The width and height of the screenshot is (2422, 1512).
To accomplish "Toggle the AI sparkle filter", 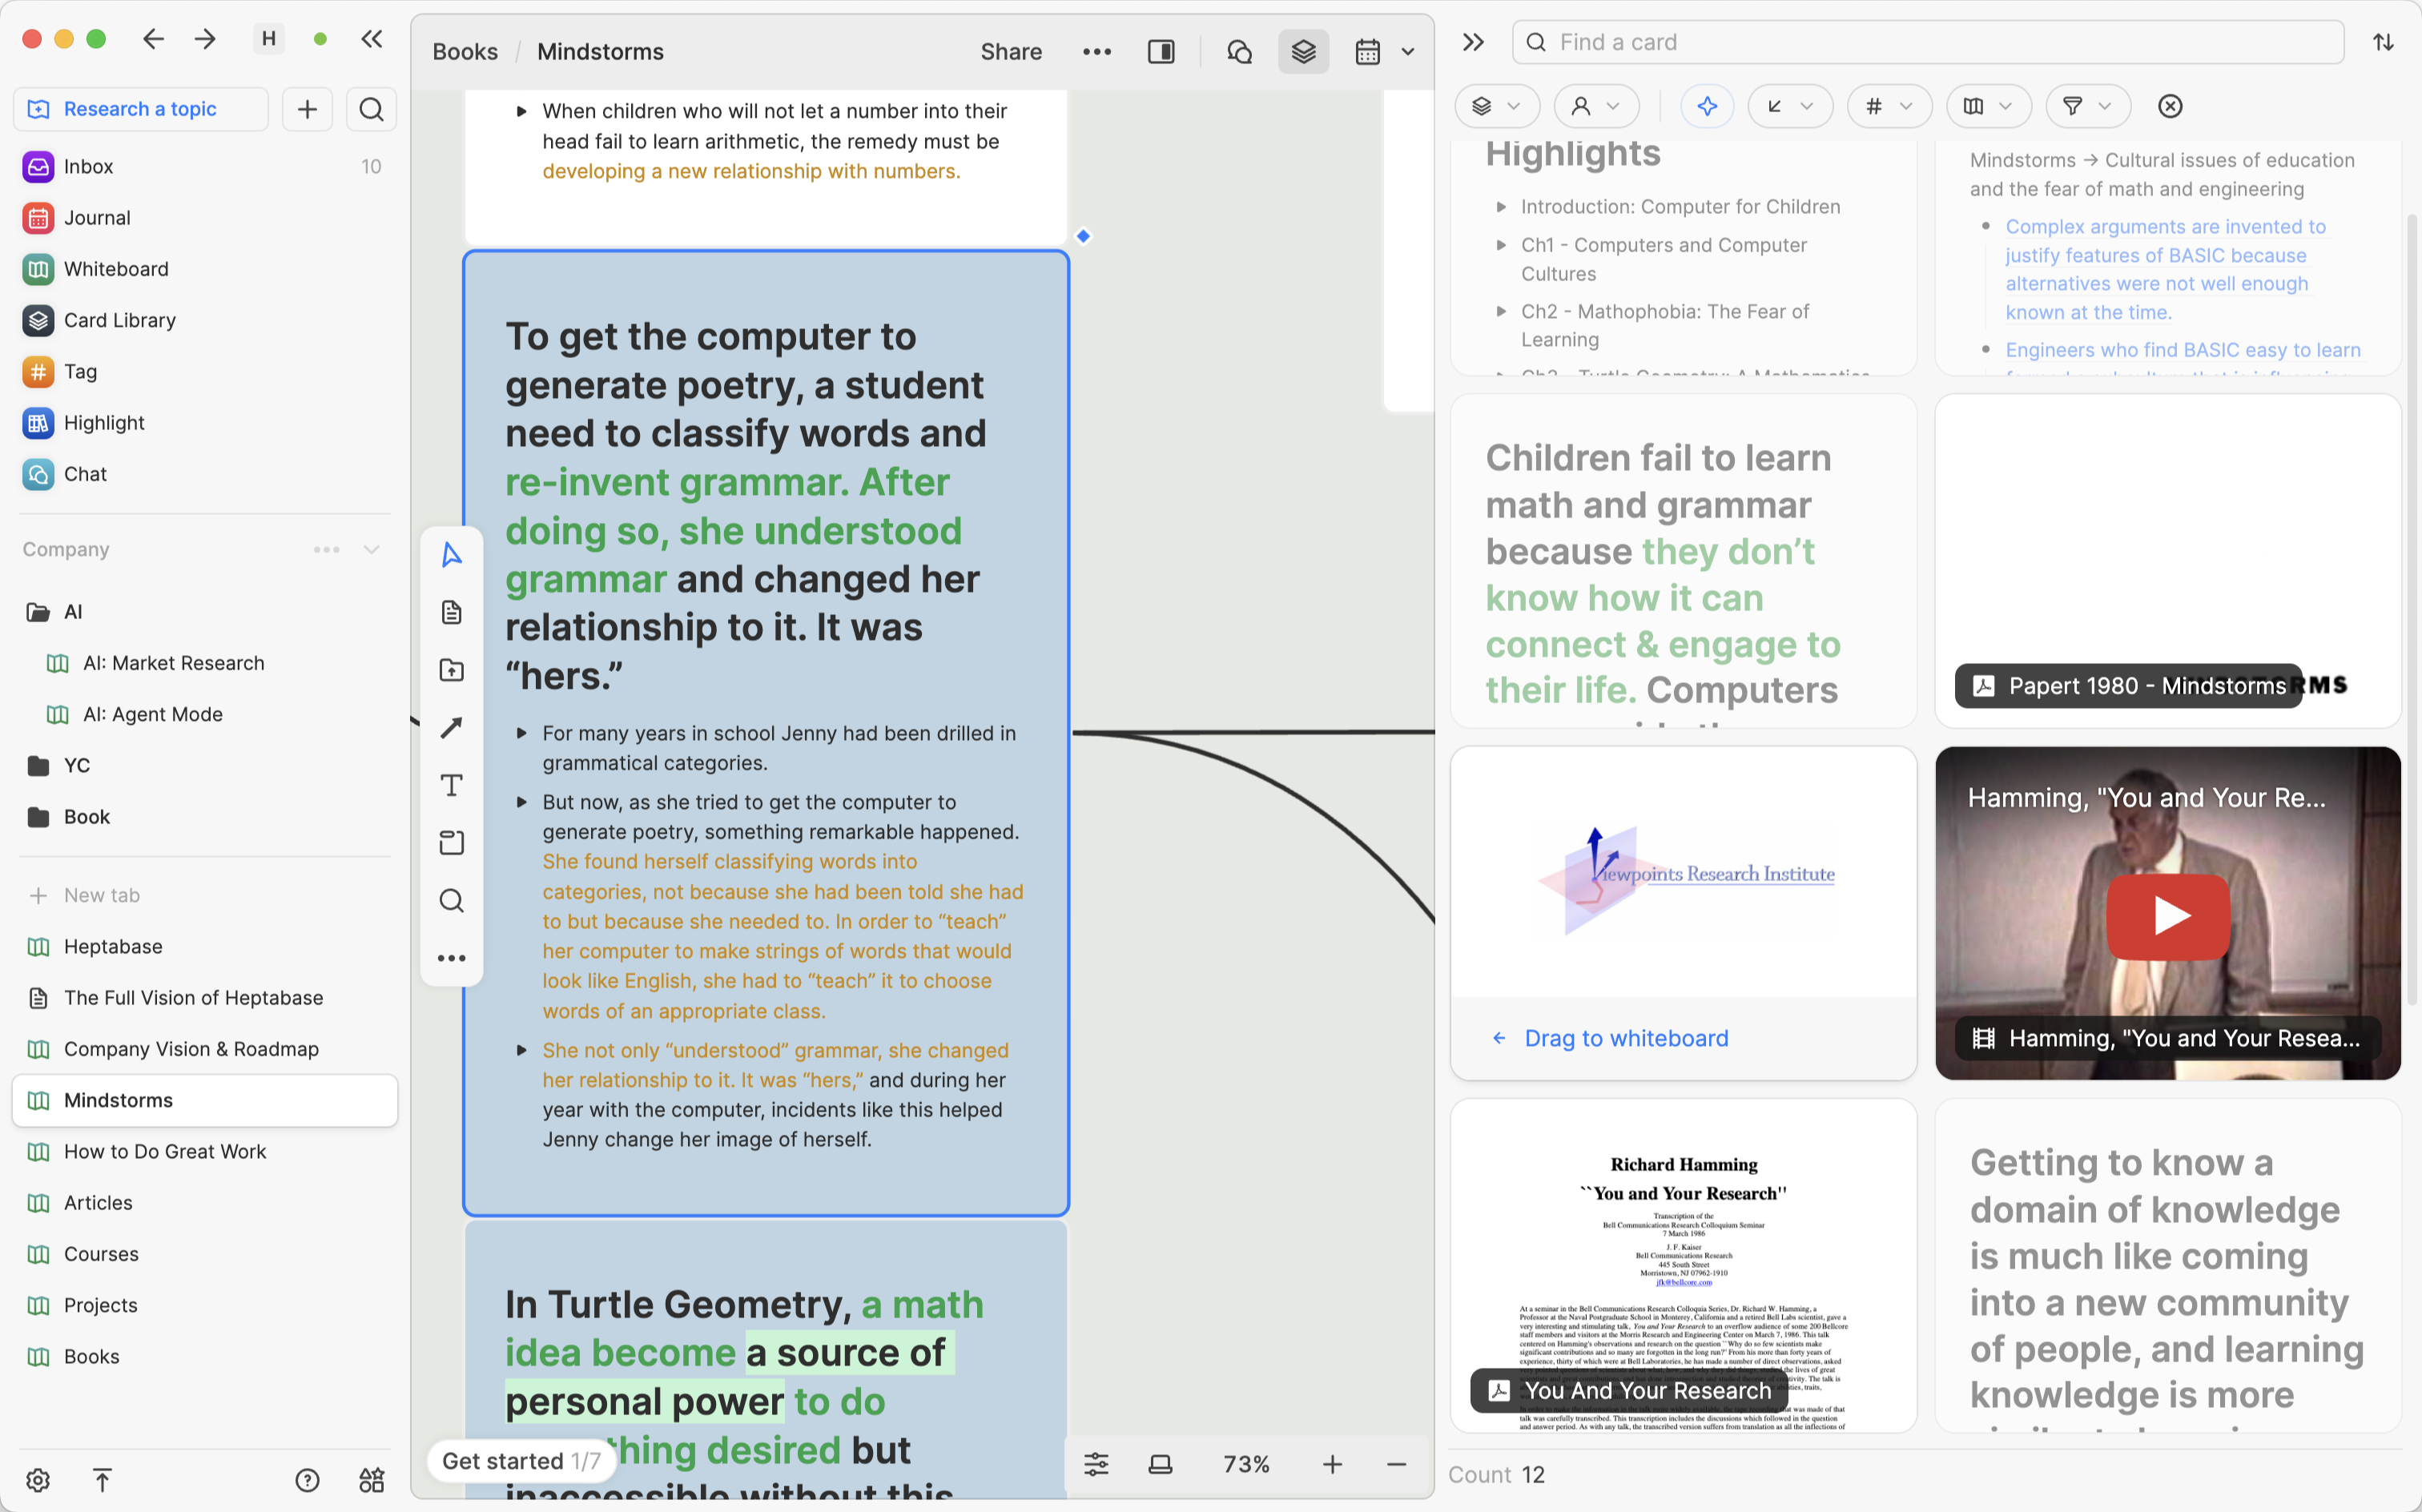I will (x=1706, y=106).
